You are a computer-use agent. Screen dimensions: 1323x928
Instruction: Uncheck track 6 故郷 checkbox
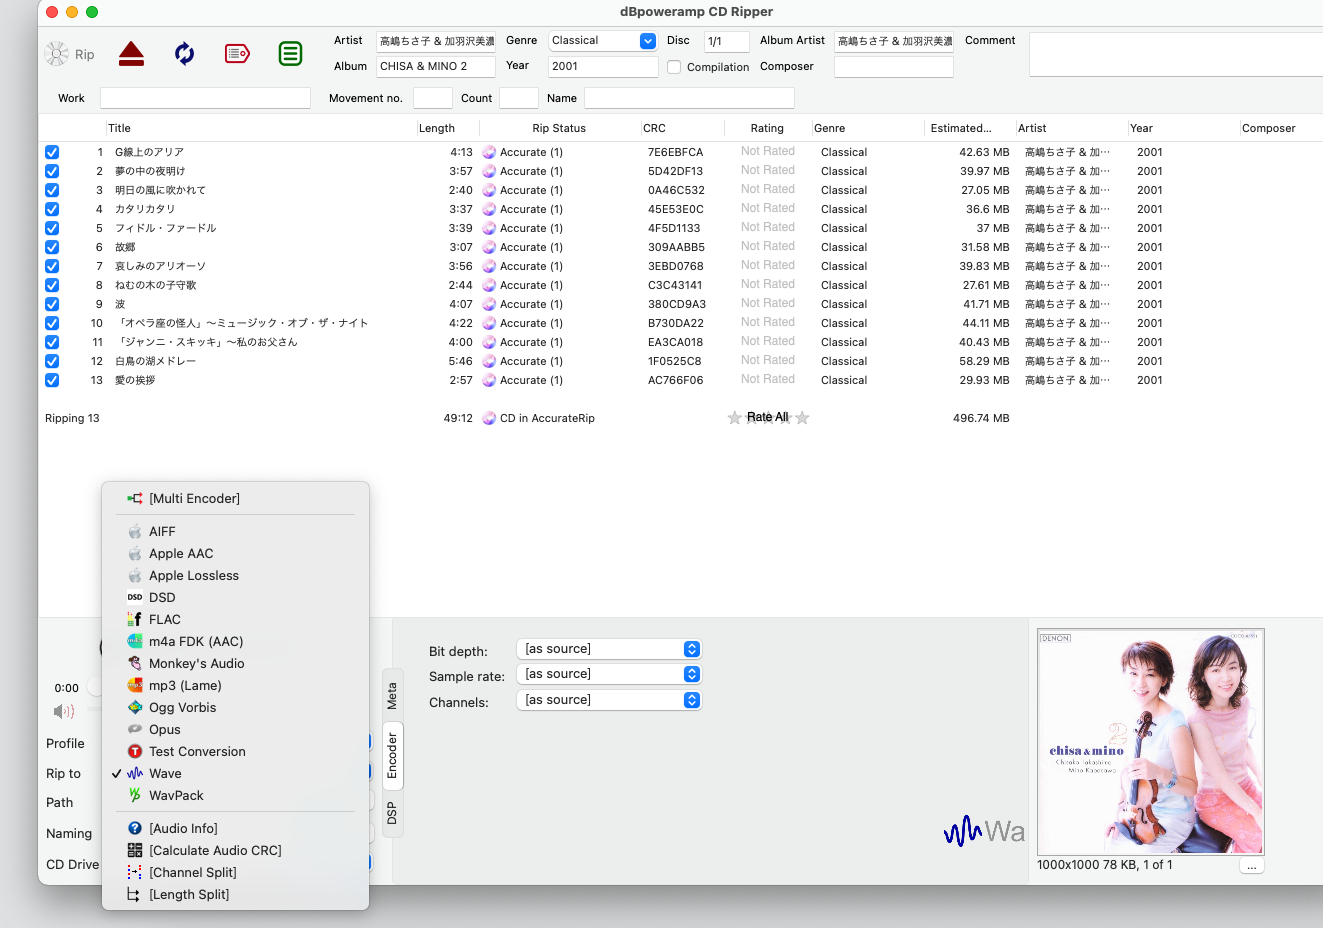(52, 247)
